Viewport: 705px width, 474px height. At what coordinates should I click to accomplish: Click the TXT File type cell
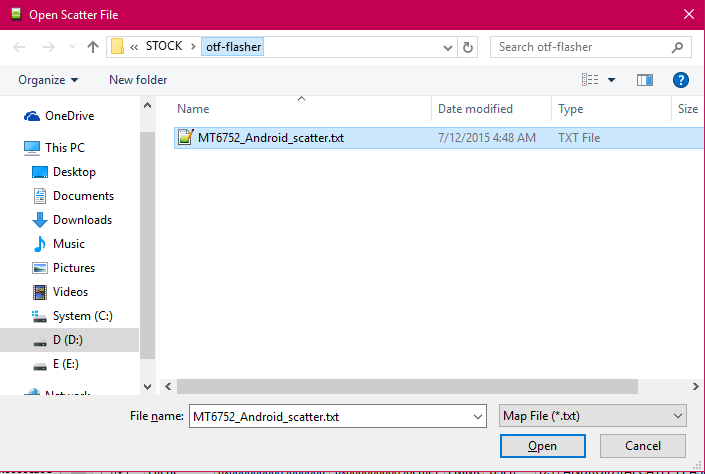[x=579, y=138]
